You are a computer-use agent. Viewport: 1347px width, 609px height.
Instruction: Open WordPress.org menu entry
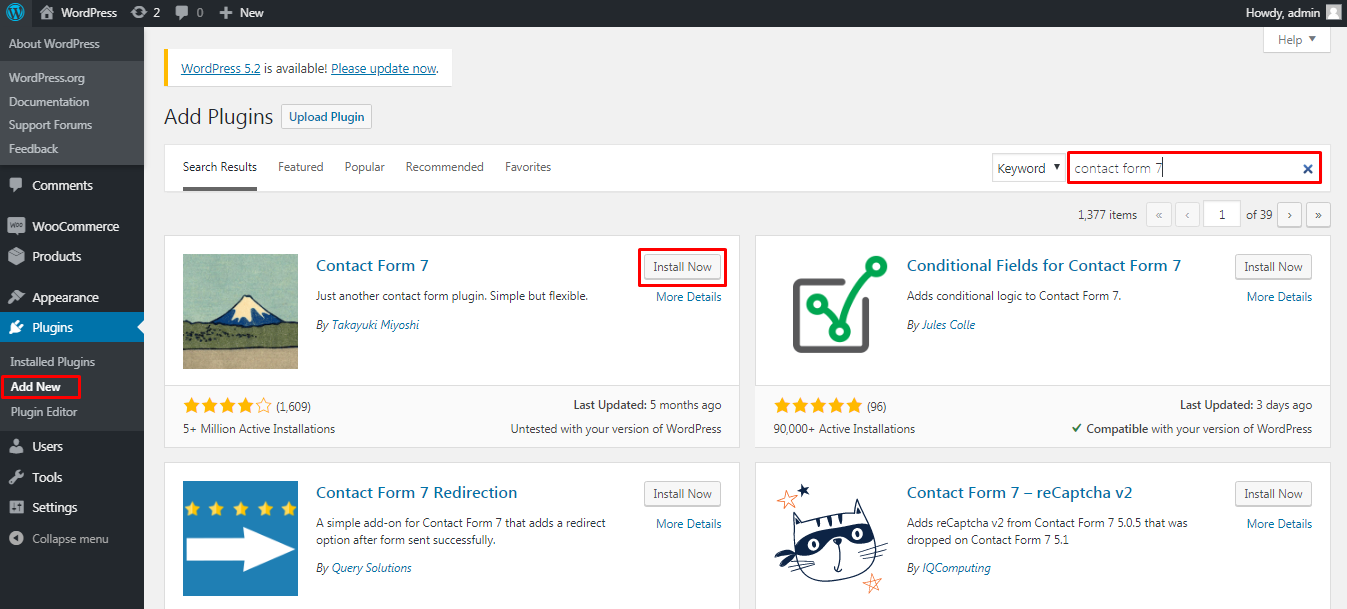click(47, 78)
